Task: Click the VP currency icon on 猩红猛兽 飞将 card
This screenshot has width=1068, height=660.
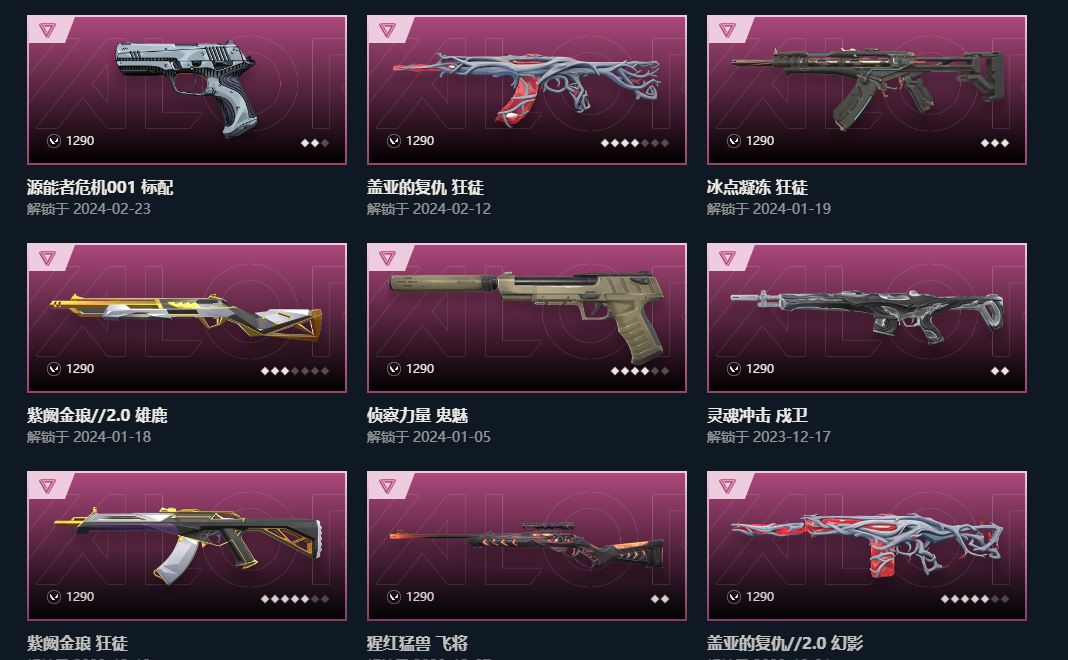Action: click(x=394, y=597)
